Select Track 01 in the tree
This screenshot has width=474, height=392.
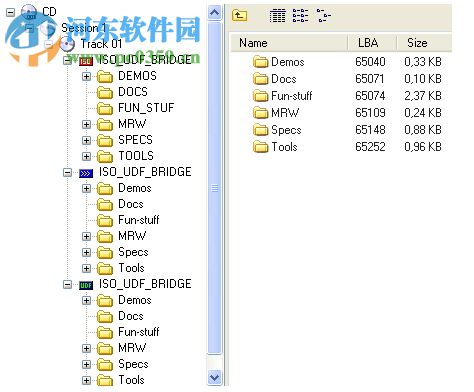(x=101, y=44)
